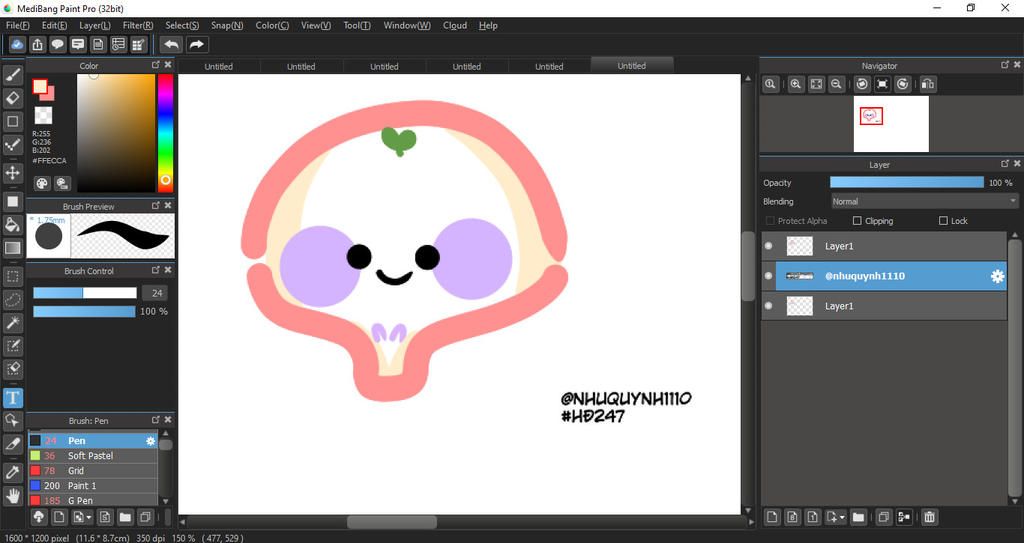
Task: Delete layer using trash icon
Action: pyautogui.click(x=929, y=517)
